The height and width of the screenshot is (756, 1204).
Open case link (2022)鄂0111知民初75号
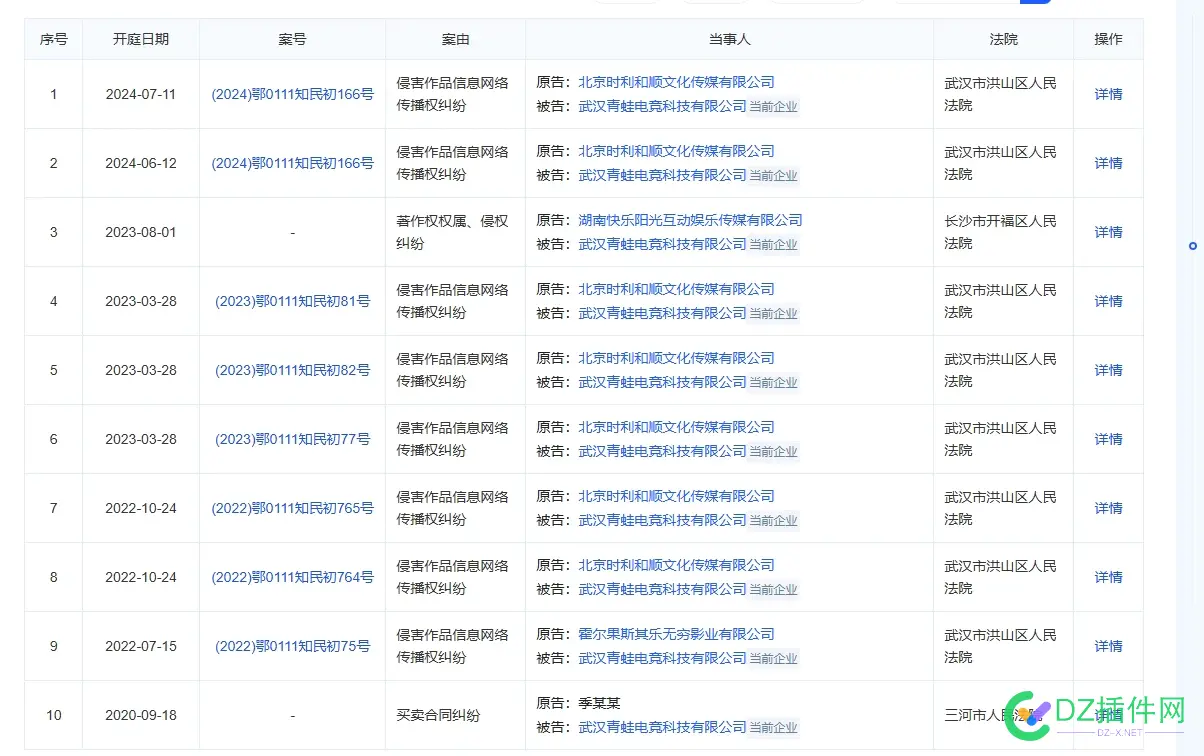[x=291, y=646]
